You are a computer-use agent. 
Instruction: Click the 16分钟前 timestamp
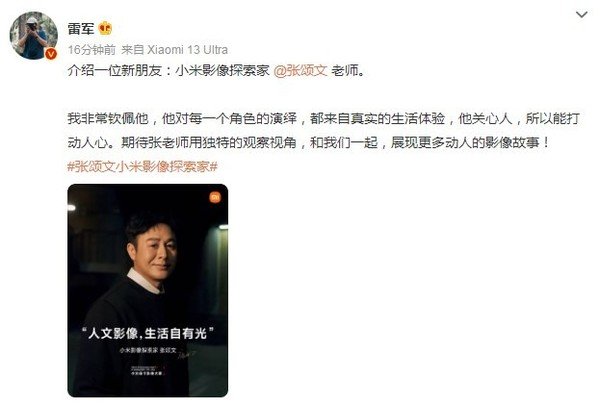pos(92,50)
